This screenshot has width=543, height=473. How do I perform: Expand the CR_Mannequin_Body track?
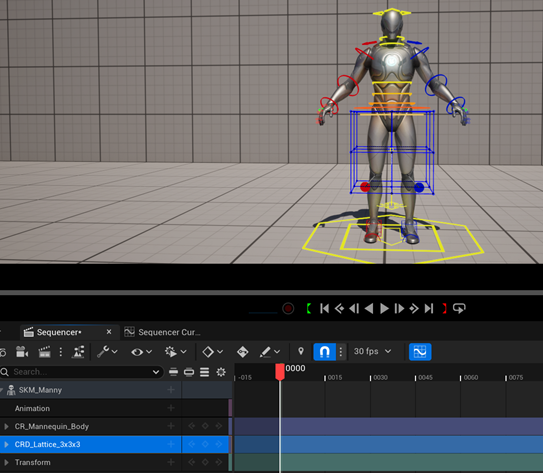[x=6, y=426]
